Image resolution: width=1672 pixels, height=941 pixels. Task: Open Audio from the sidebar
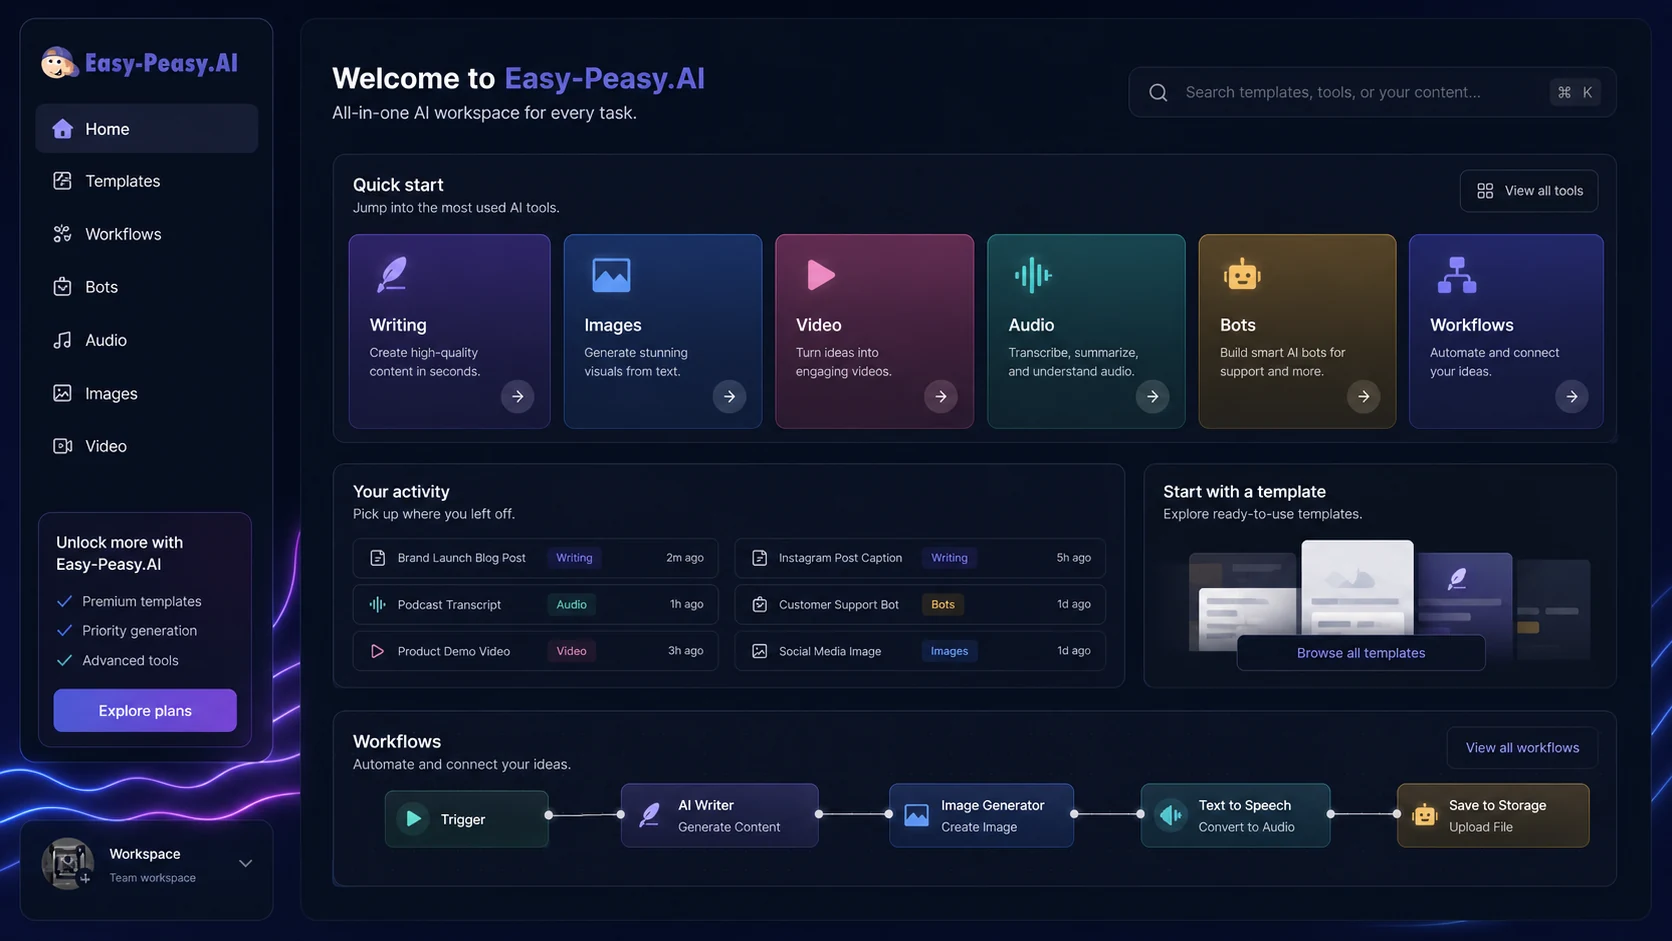coord(146,340)
